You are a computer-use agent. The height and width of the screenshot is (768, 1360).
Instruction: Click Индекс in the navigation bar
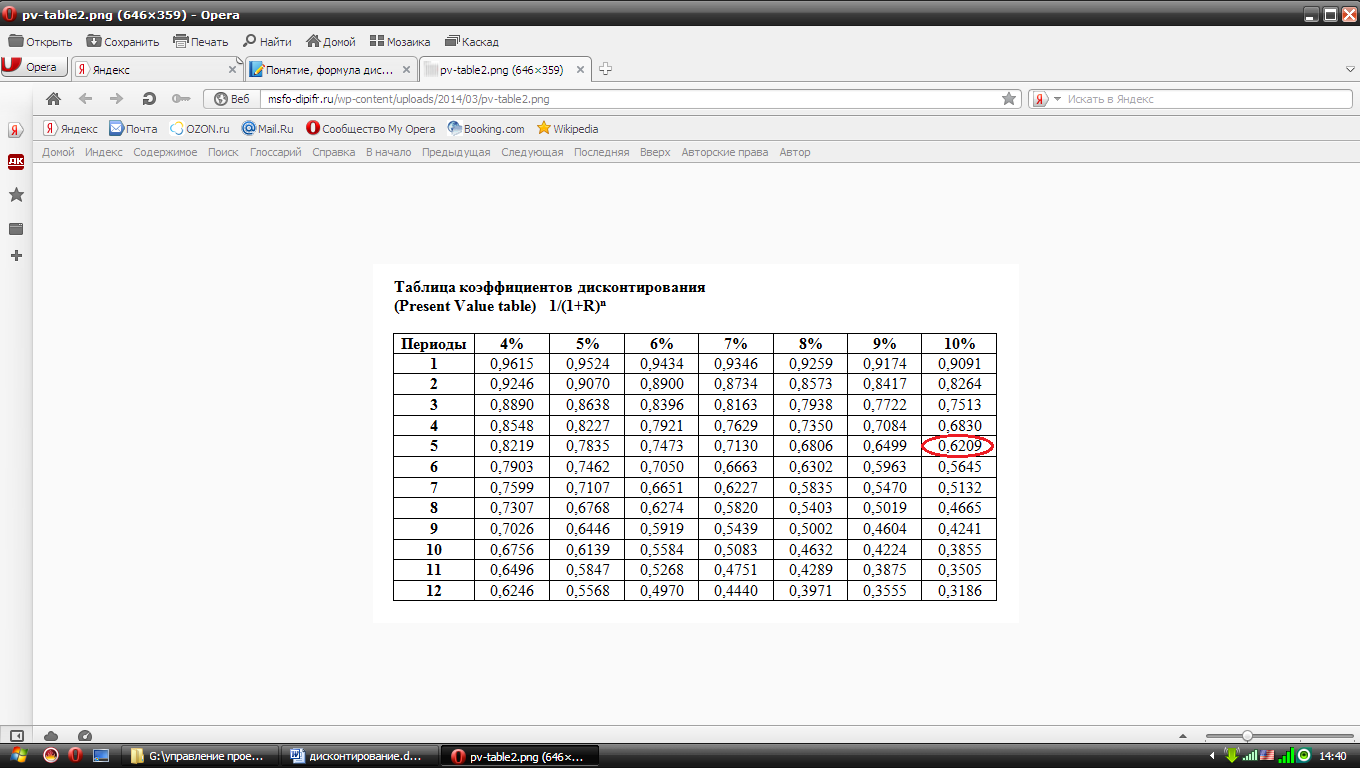[x=104, y=152]
